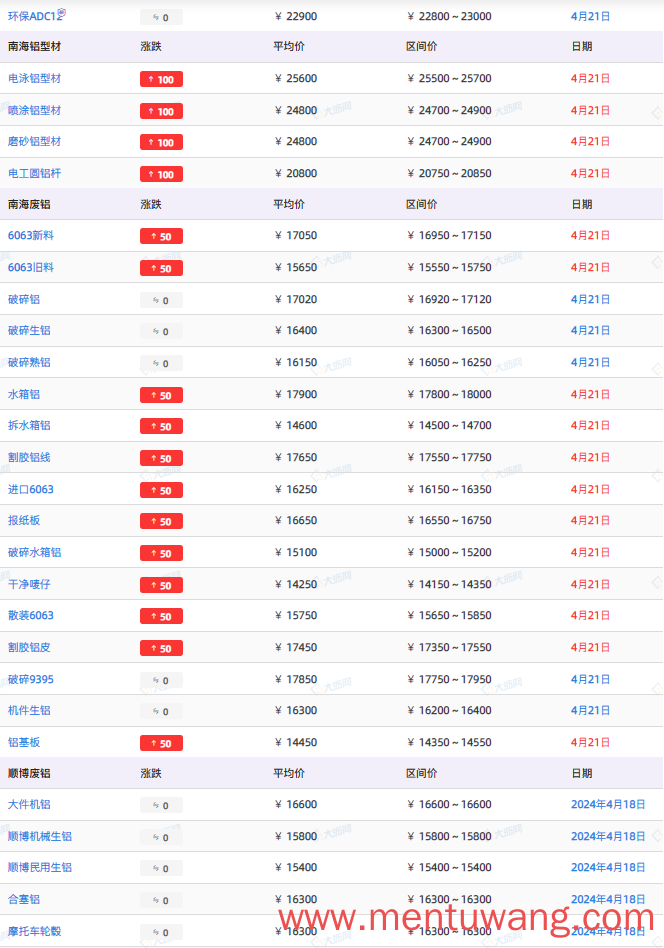Click the ↑50 badge in 割胶铝皮 row
664x948 pixels.
click(x=161, y=648)
